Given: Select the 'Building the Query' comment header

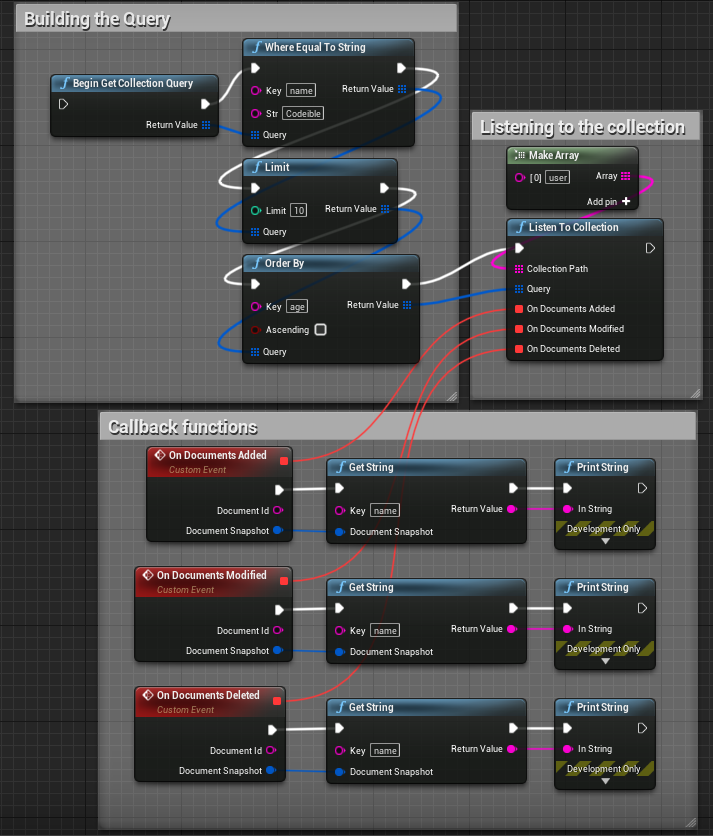Looking at the screenshot, I should click(x=236, y=19).
